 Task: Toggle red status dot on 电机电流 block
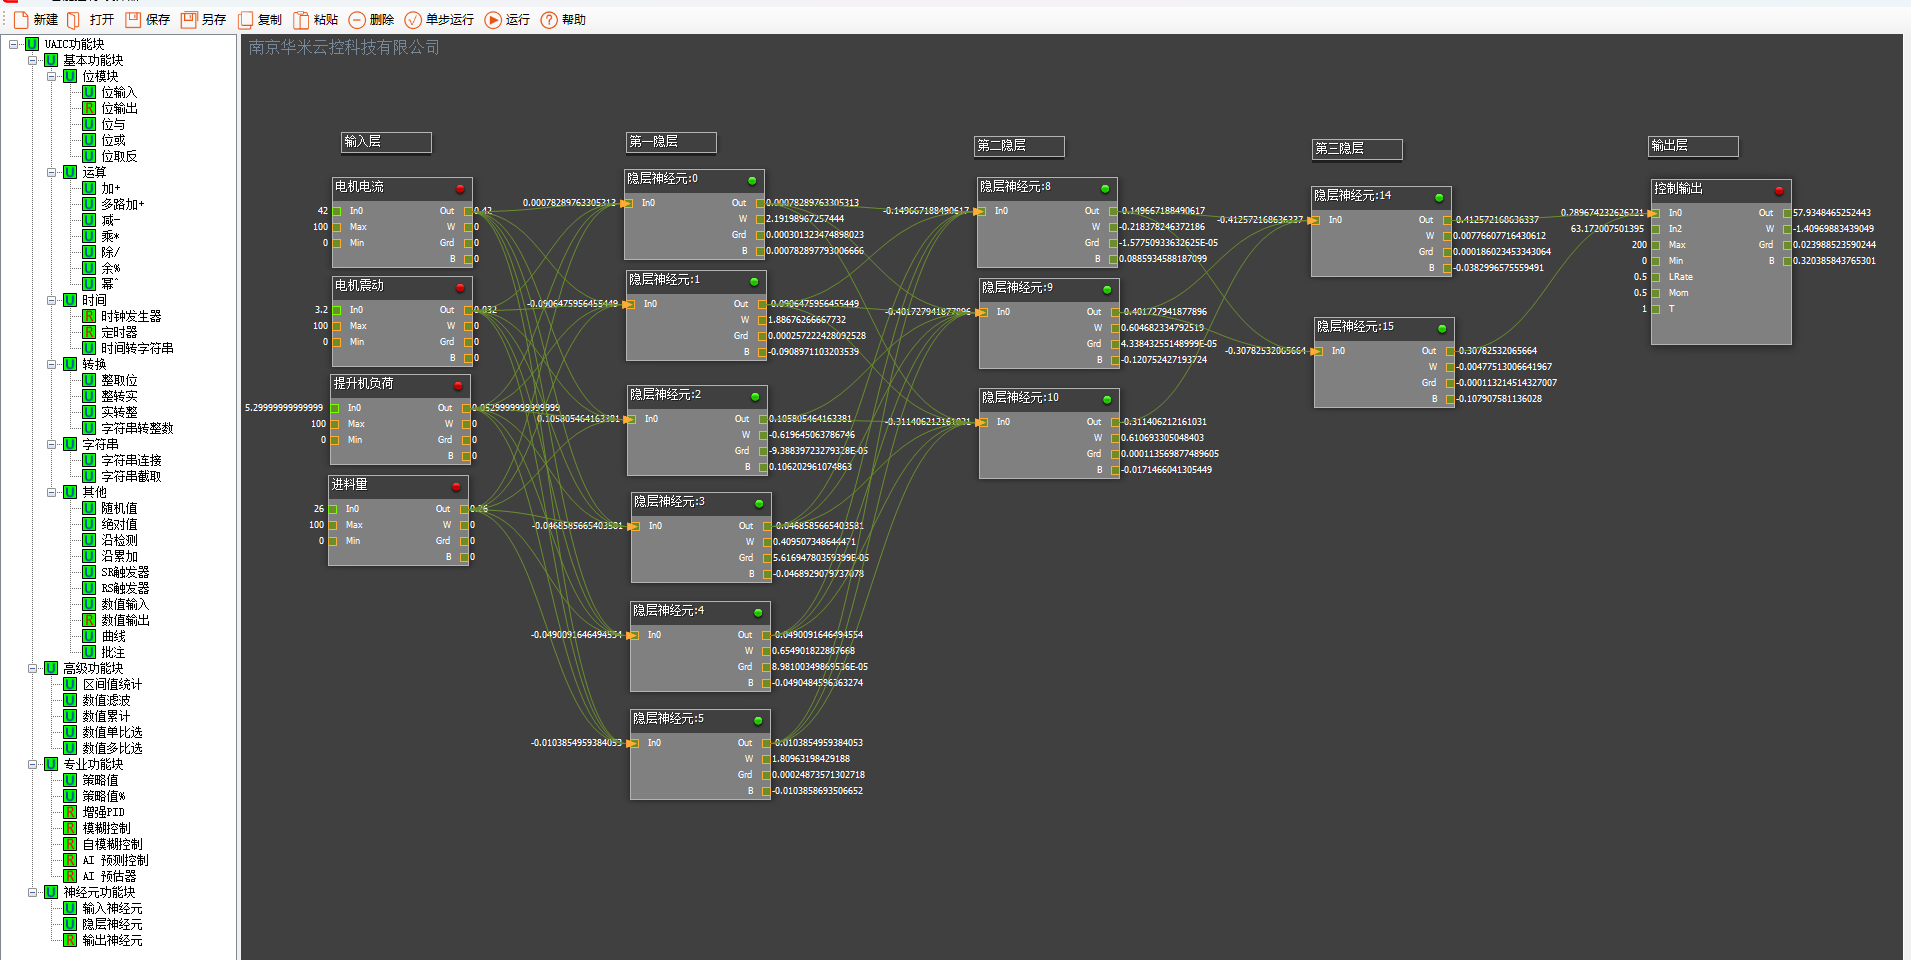click(x=460, y=188)
